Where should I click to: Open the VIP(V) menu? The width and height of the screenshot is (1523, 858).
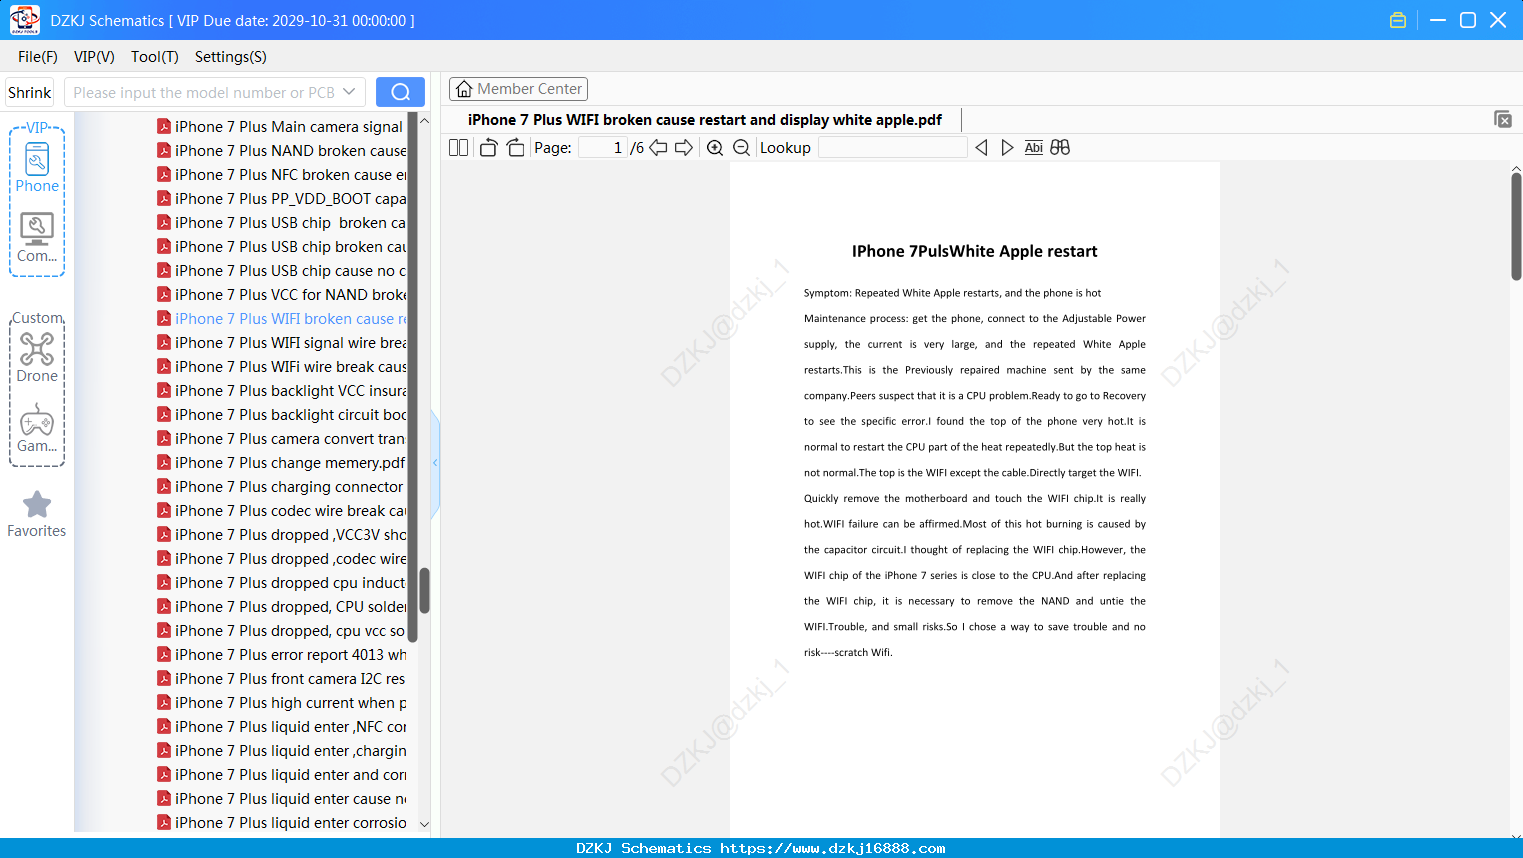(94, 57)
